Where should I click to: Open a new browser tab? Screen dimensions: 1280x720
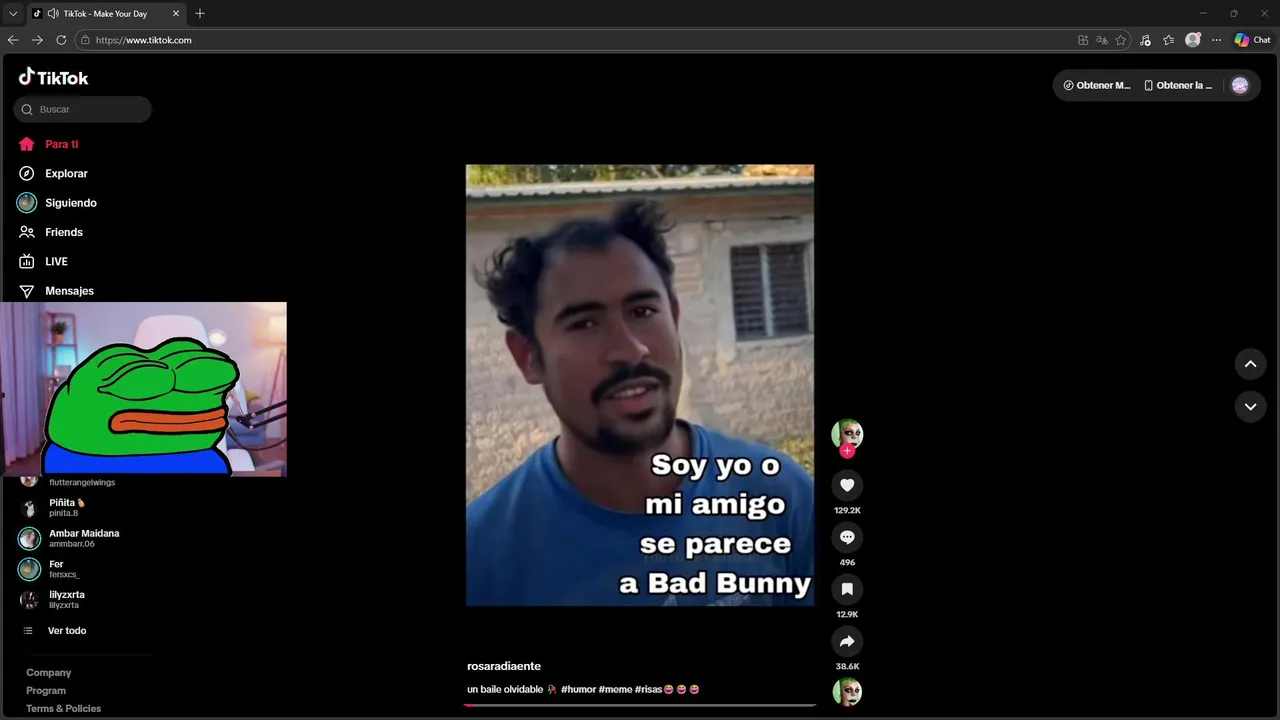[x=200, y=14]
